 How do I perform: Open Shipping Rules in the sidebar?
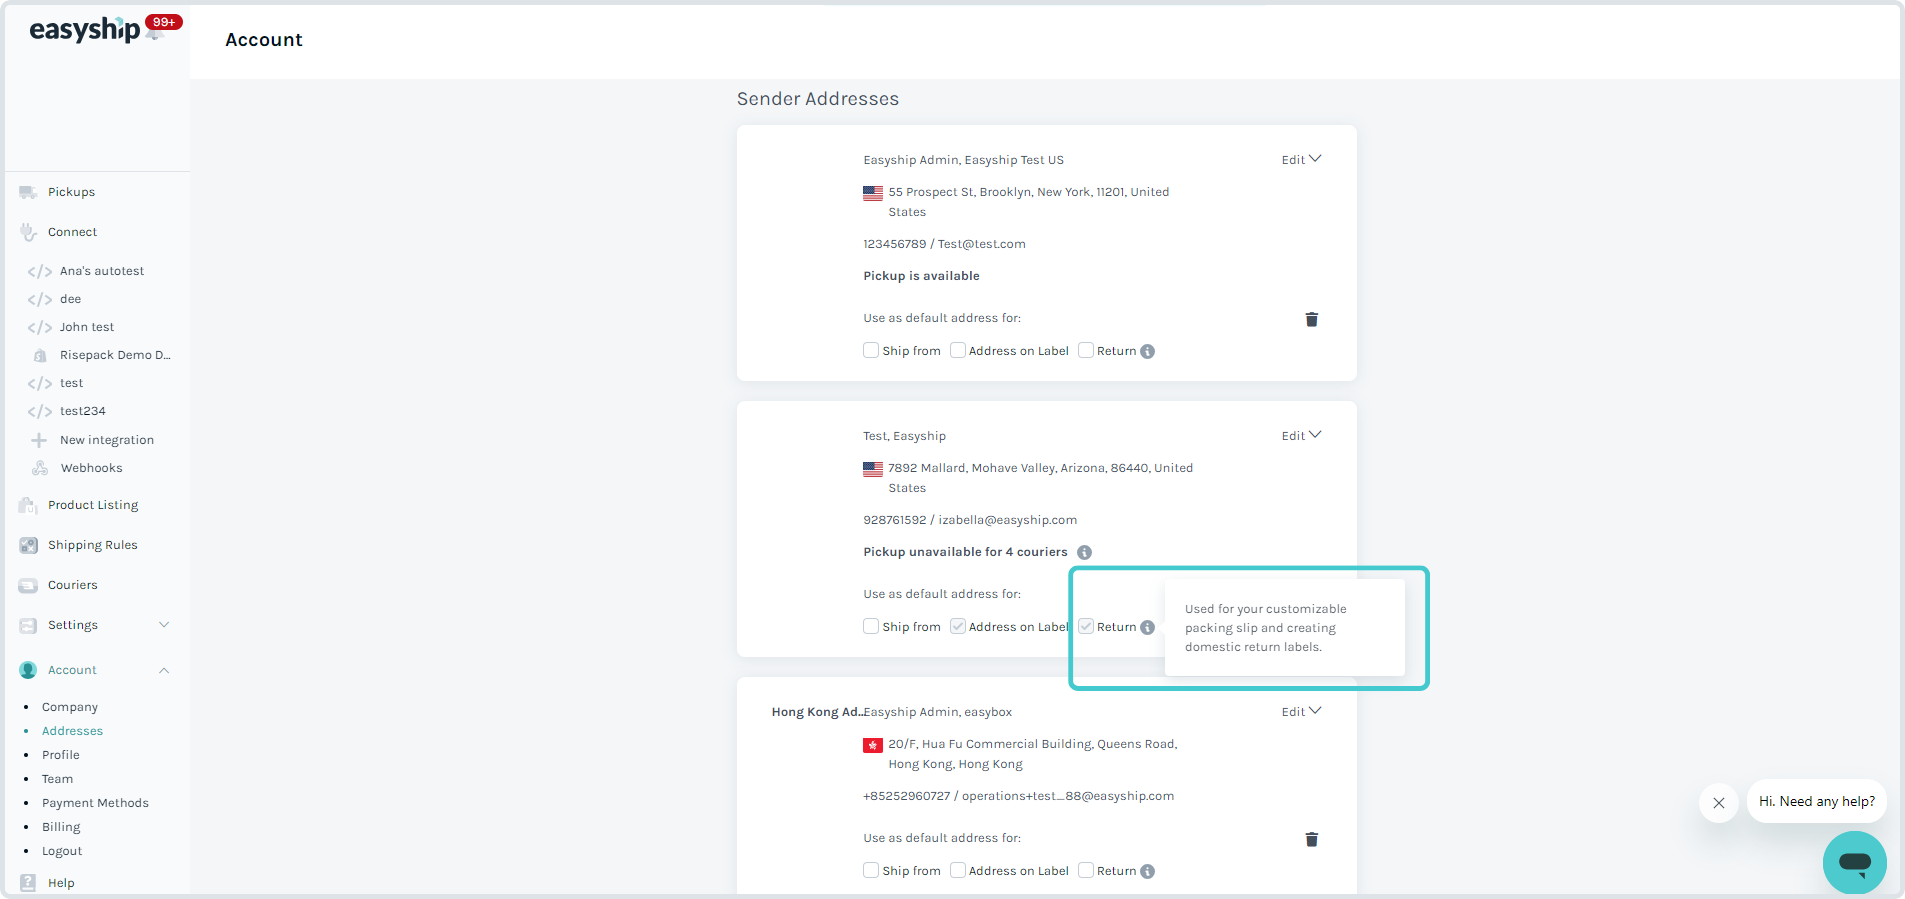(93, 545)
